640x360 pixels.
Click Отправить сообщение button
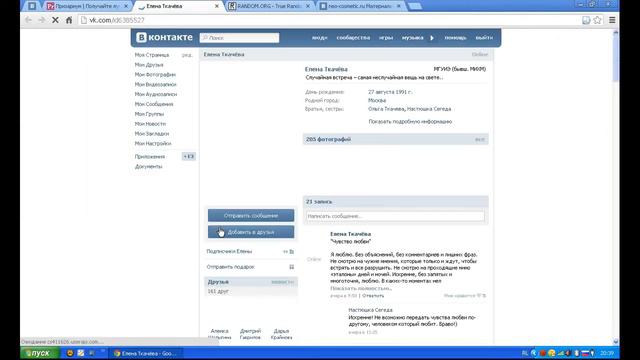point(251,215)
